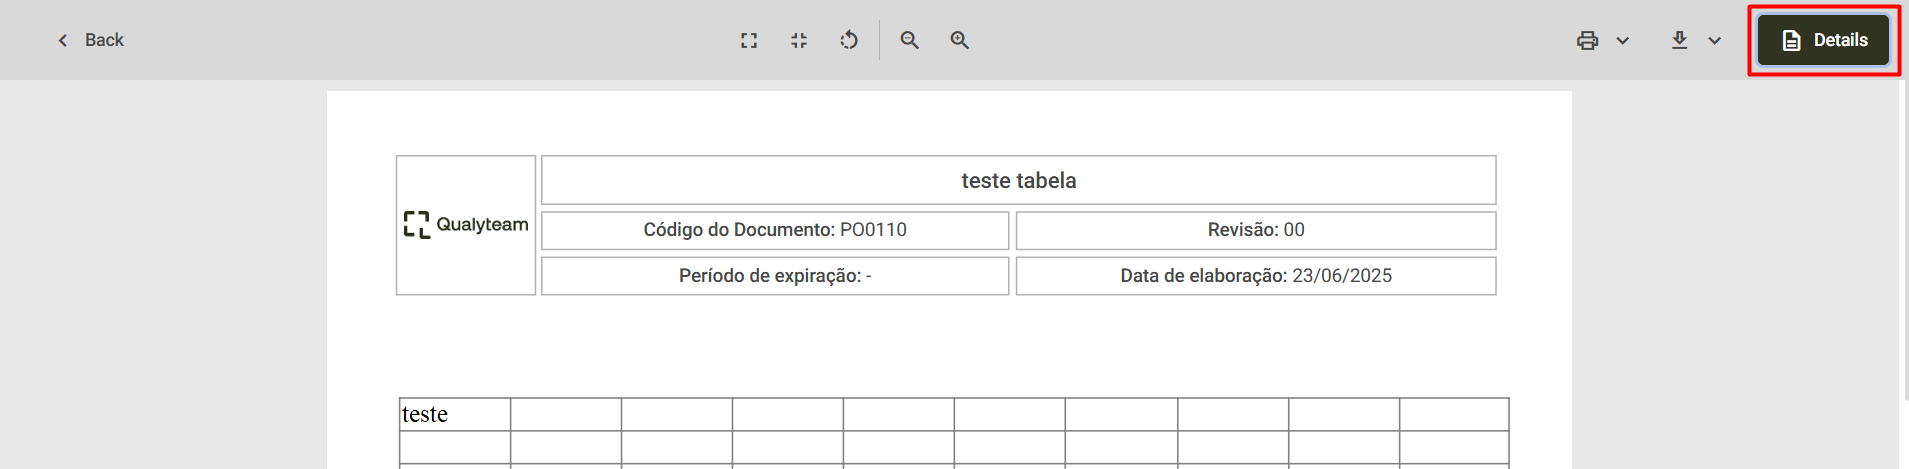The width and height of the screenshot is (1909, 469).
Task: Go back using the Back button
Action: 90,40
